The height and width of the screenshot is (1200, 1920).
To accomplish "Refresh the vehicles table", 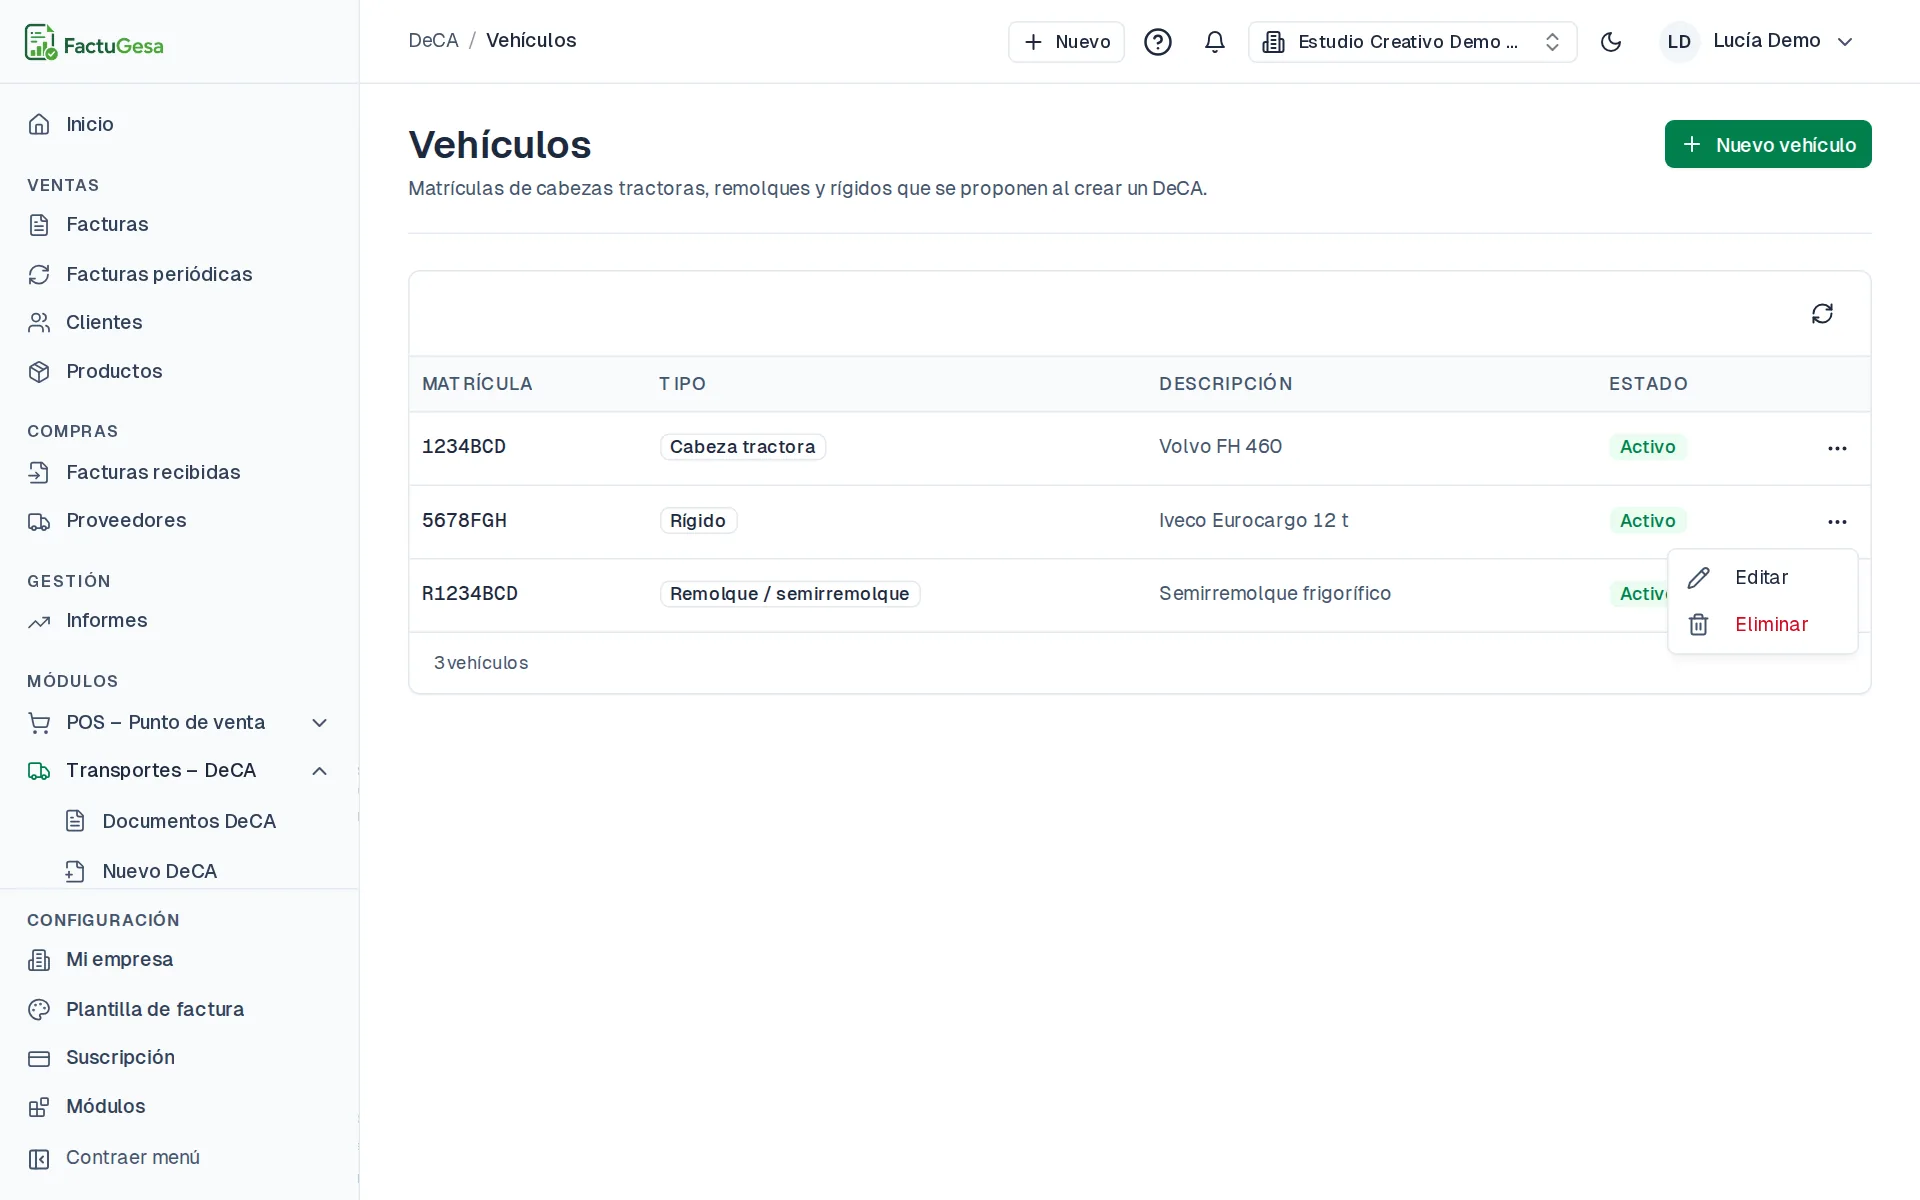I will (x=1822, y=314).
